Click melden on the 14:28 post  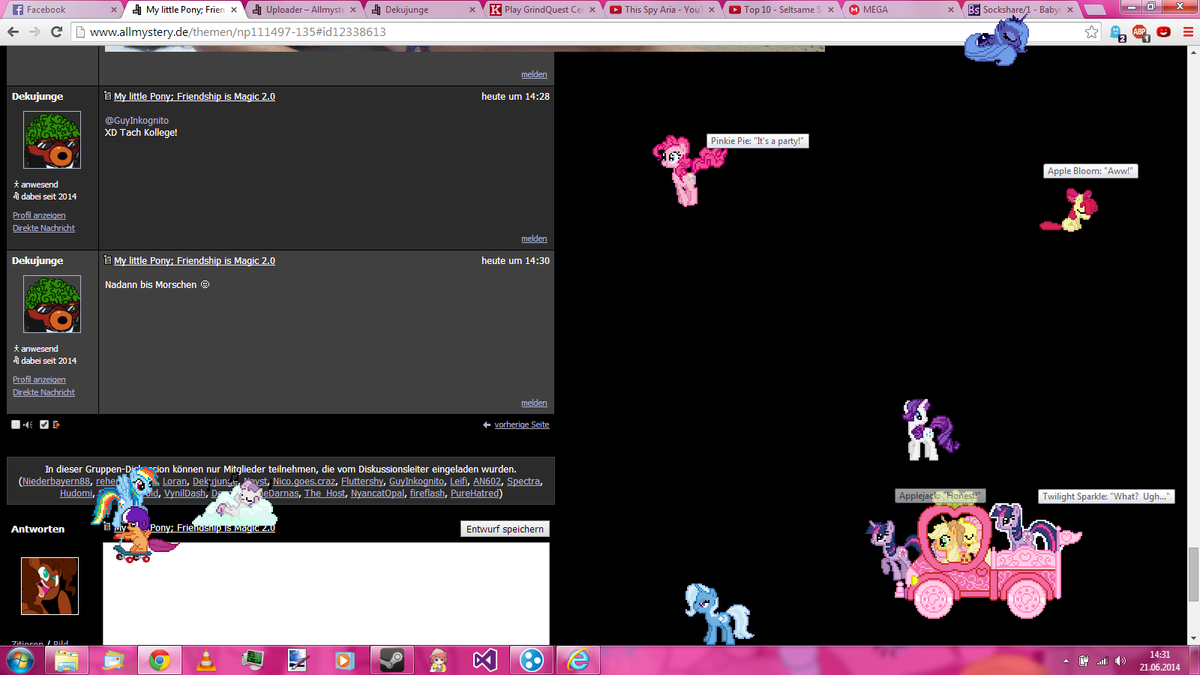534,239
